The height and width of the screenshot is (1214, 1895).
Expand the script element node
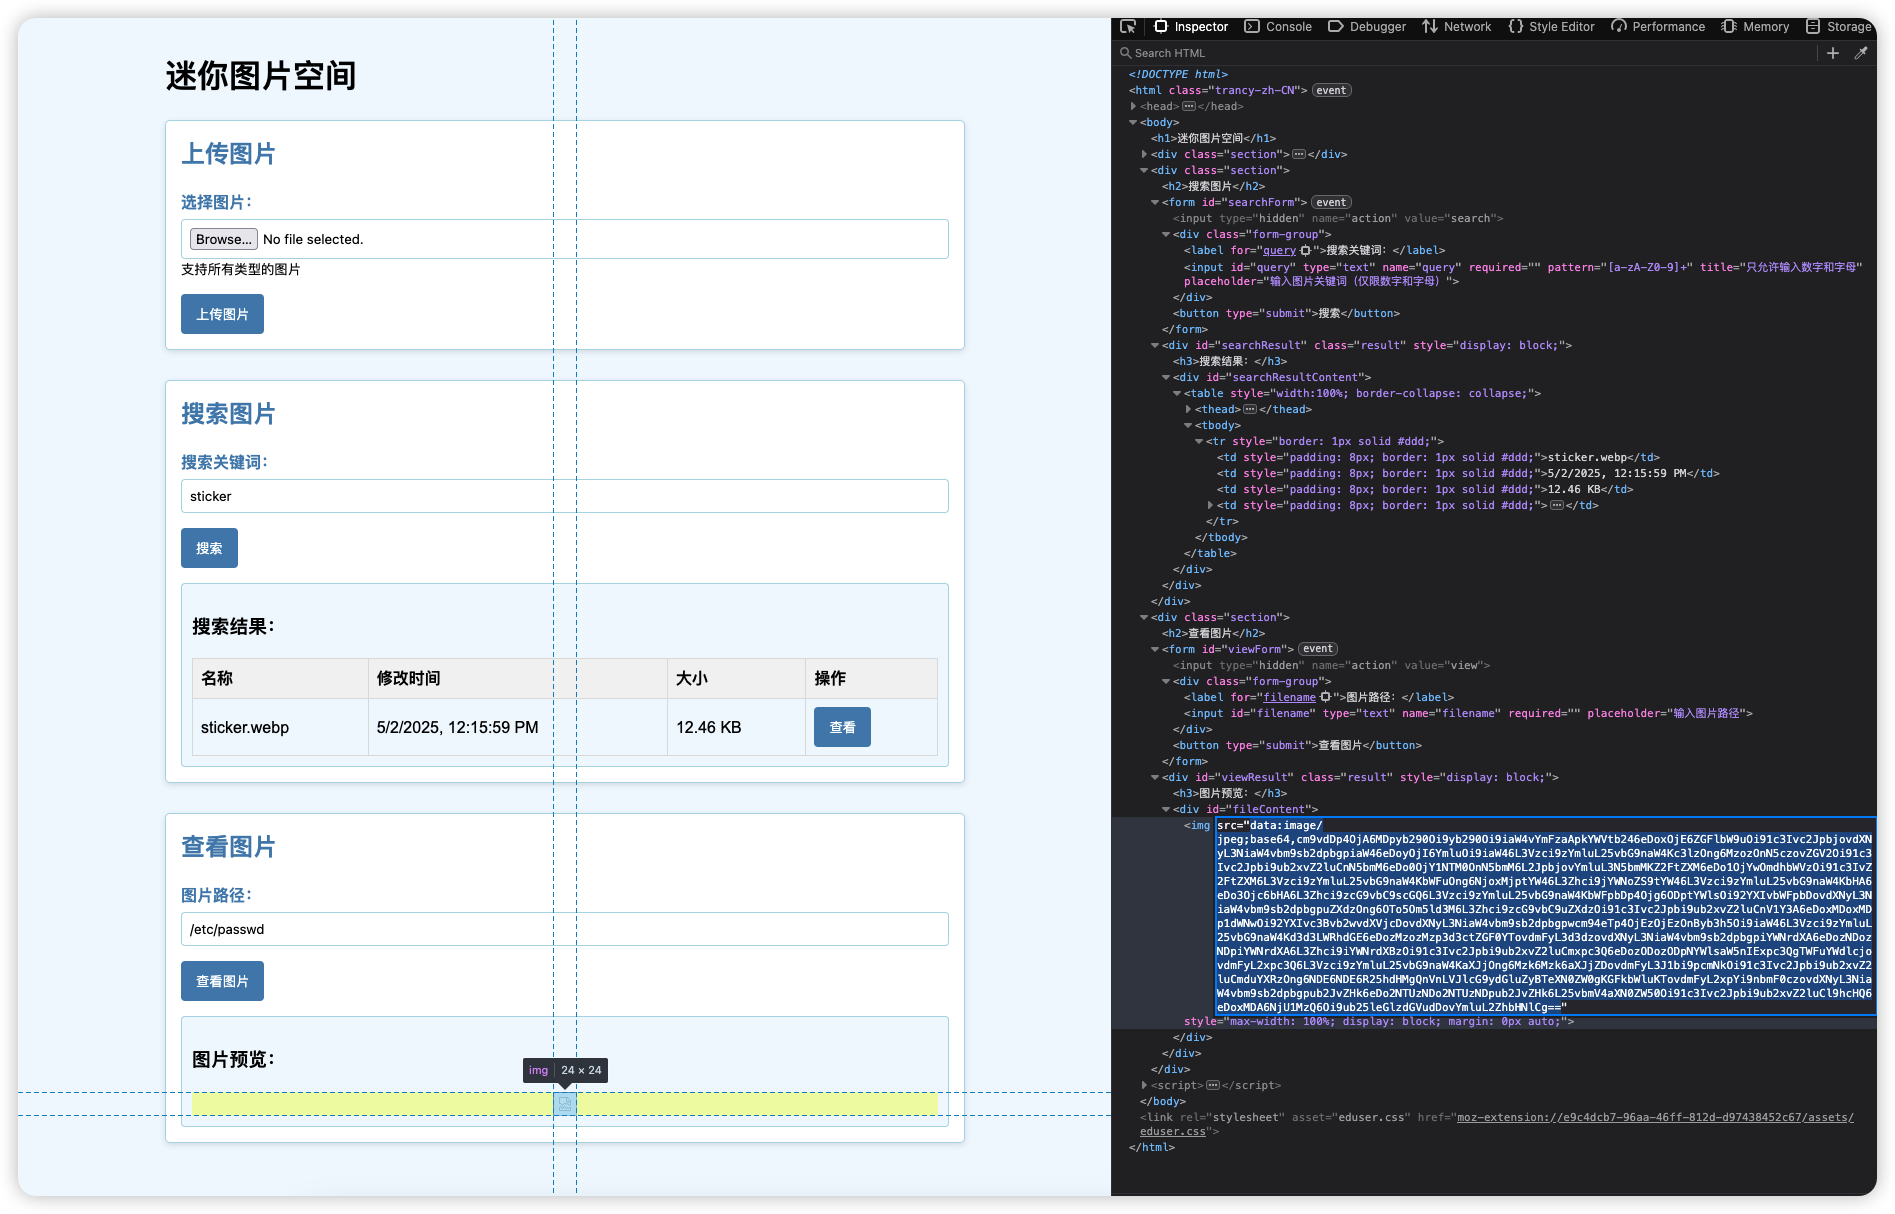point(1144,1085)
